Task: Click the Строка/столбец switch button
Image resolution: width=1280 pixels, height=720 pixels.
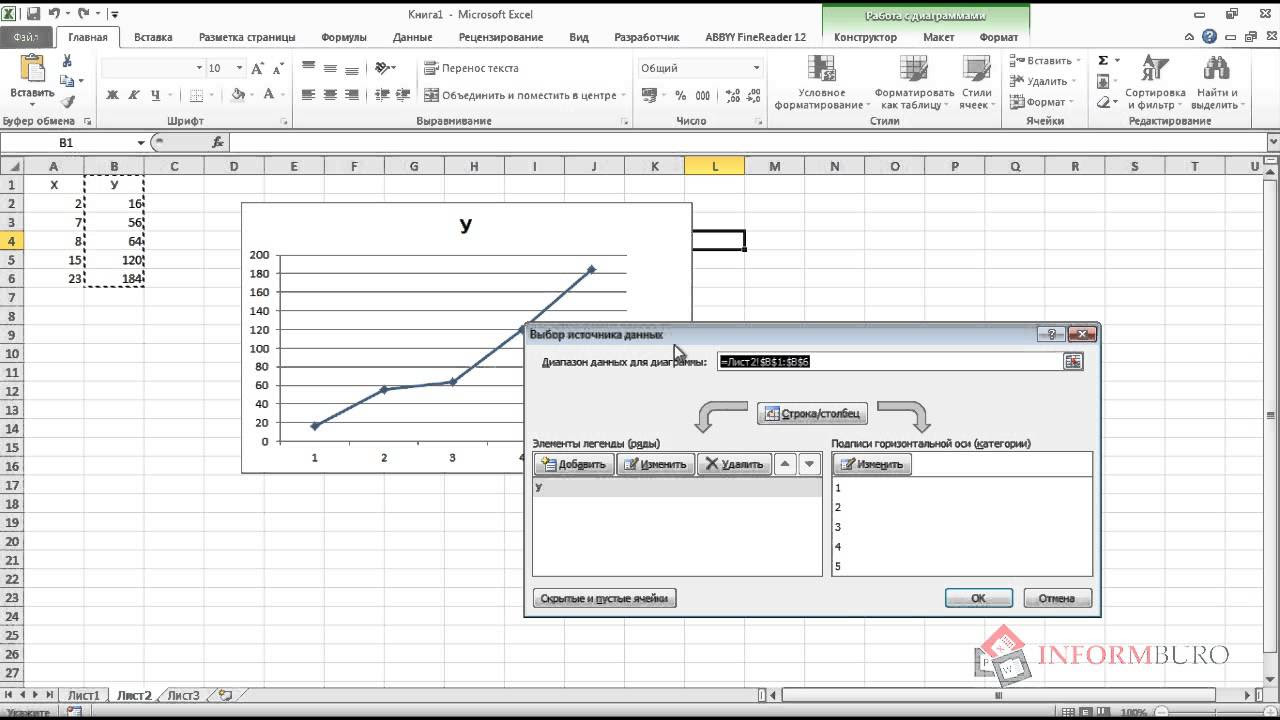Action: pos(812,414)
